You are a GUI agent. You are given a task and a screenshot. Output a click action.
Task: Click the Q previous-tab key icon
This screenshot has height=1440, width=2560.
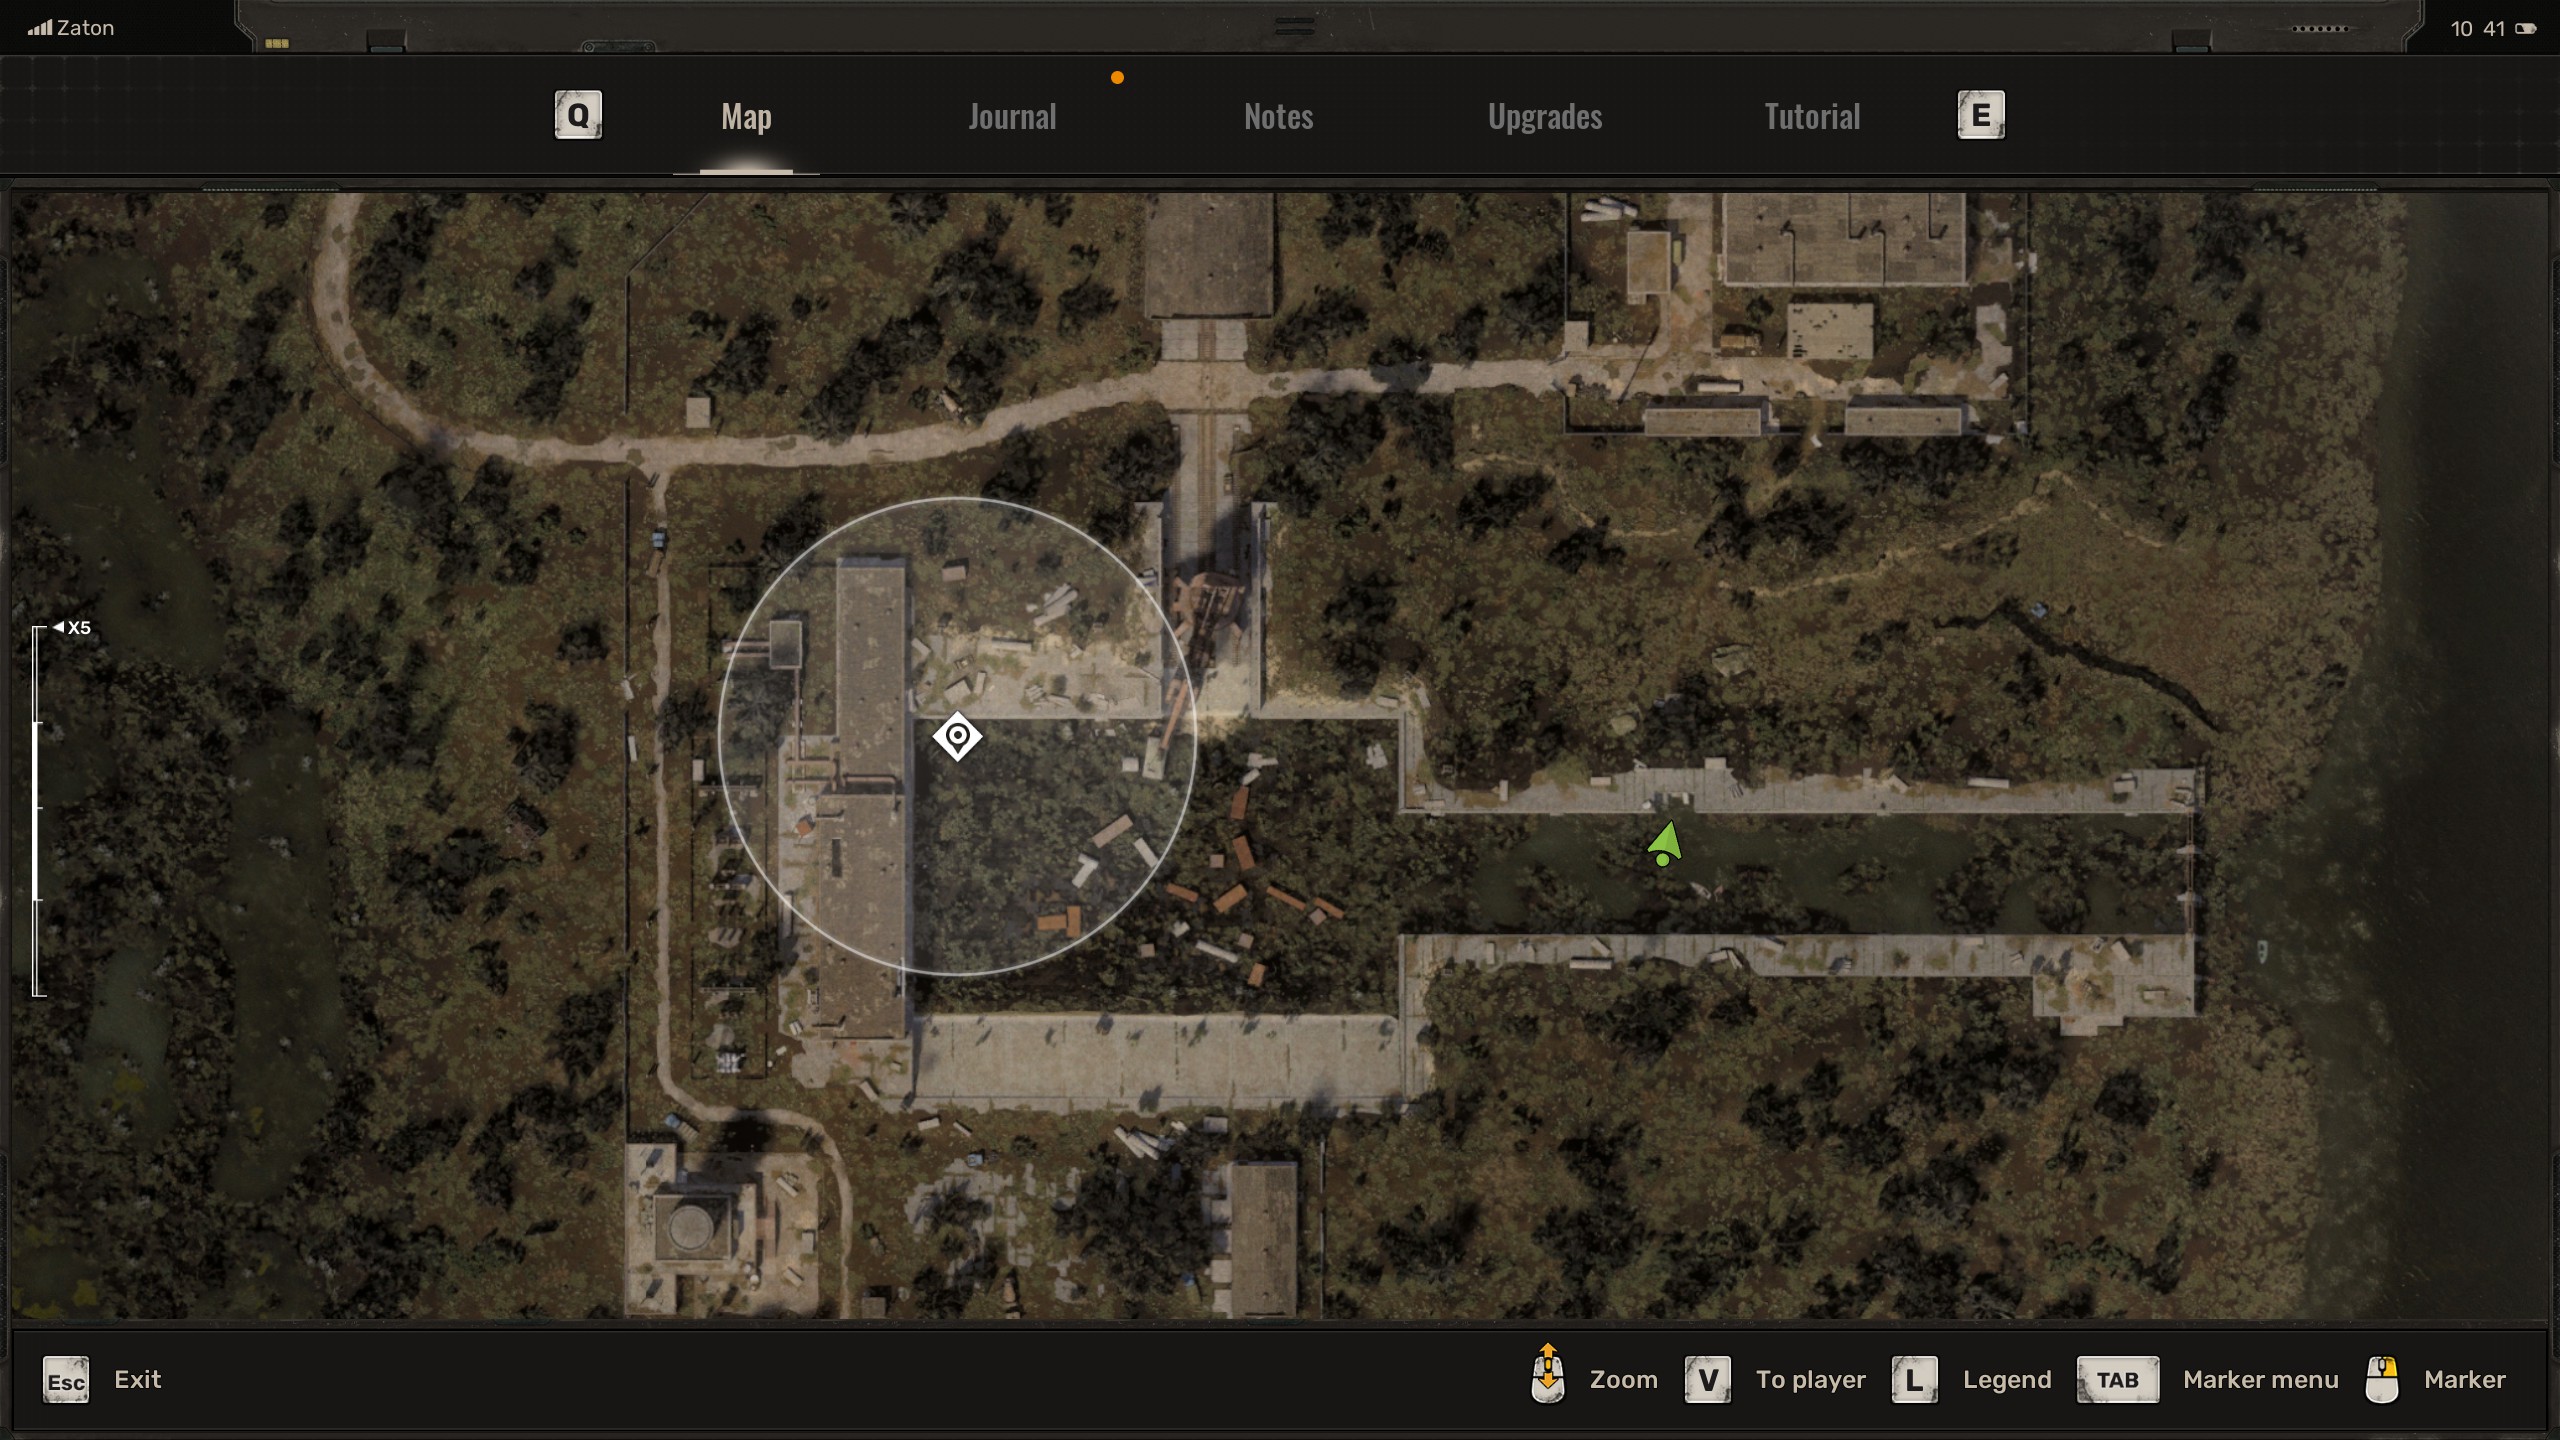click(x=579, y=116)
